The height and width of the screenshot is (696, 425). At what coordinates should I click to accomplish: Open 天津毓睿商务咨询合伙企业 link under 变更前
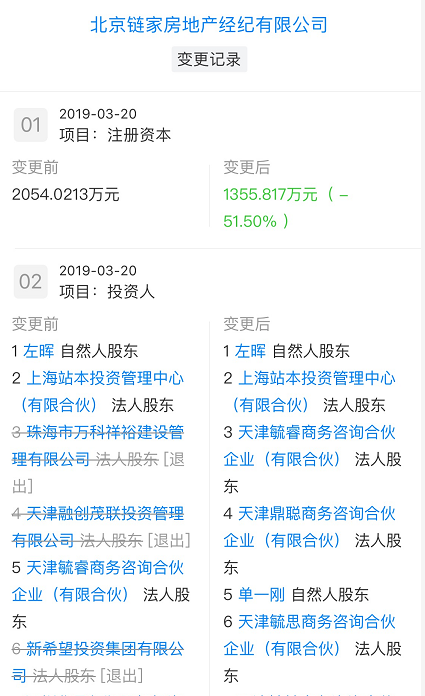[98, 581]
